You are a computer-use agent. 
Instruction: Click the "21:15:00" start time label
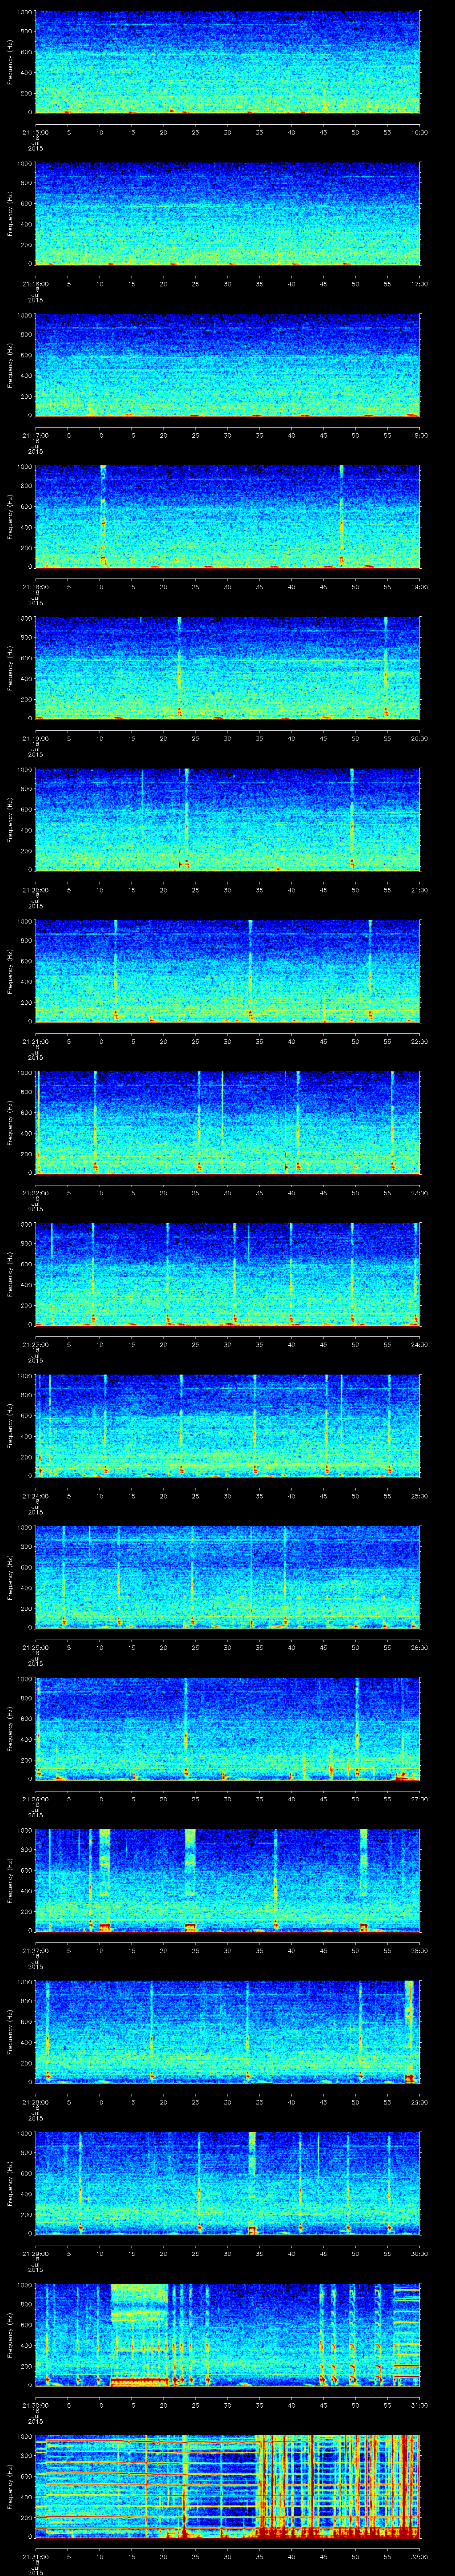coord(35,132)
